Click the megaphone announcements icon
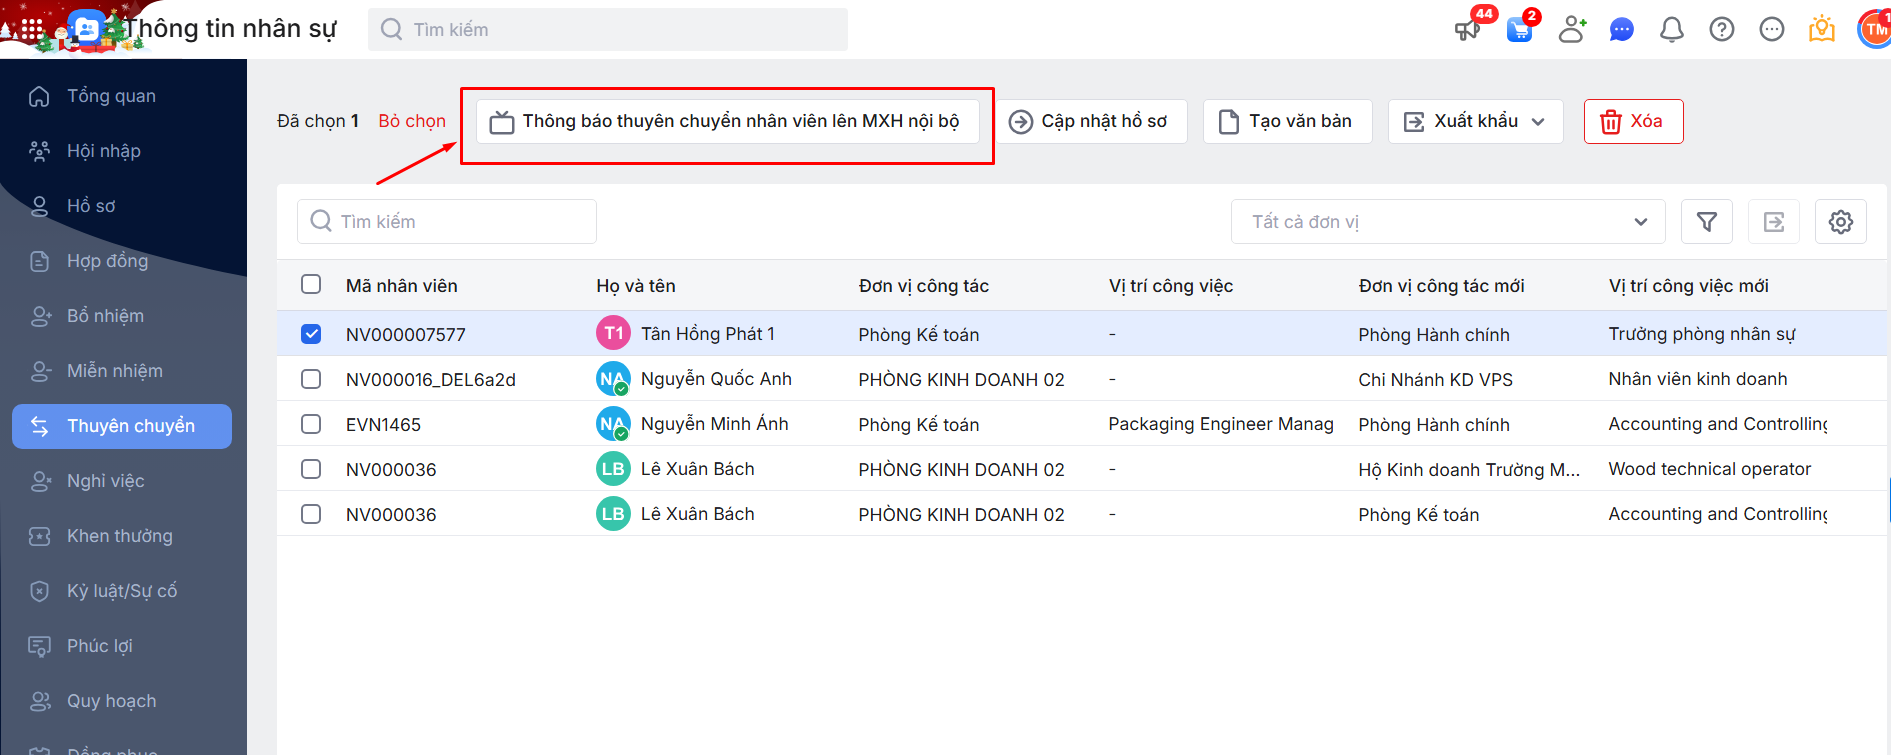 [x=1467, y=29]
